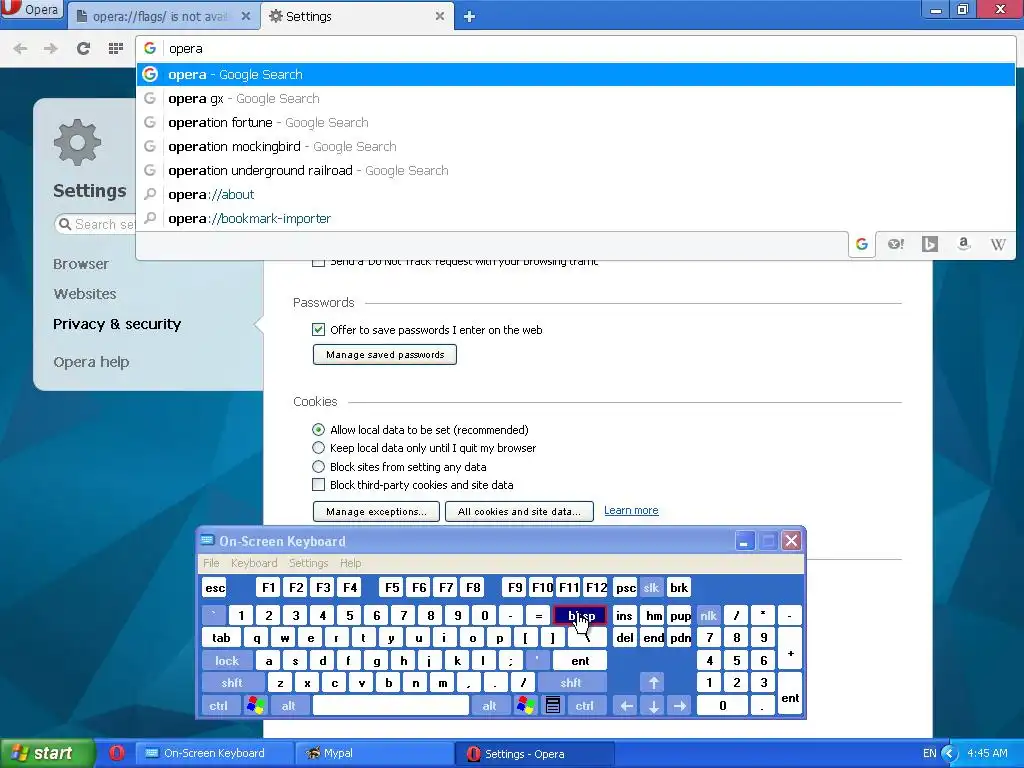1024x768 pixels.
Task: Open Settings menu in On-Screen Keyboard
Action: point(308,563)
